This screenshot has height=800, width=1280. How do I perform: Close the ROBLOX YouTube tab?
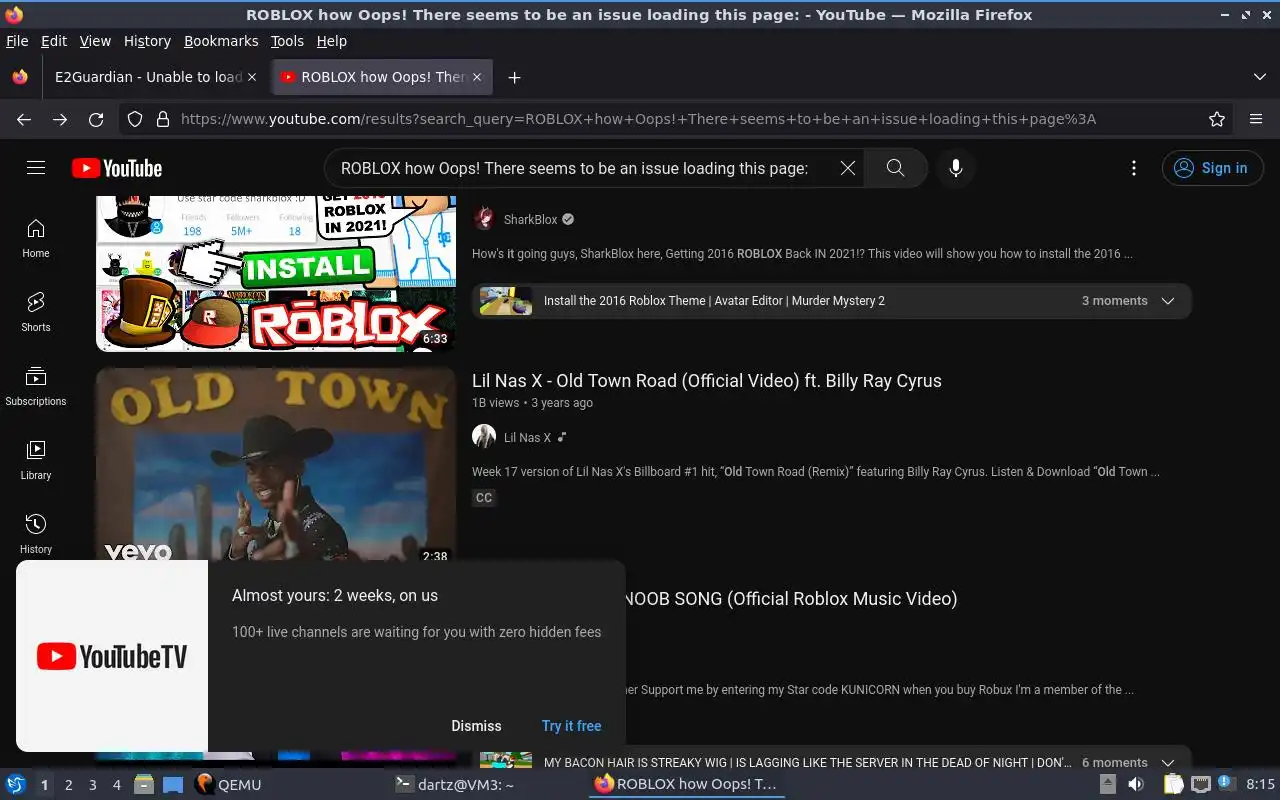(x=477, y=77)
